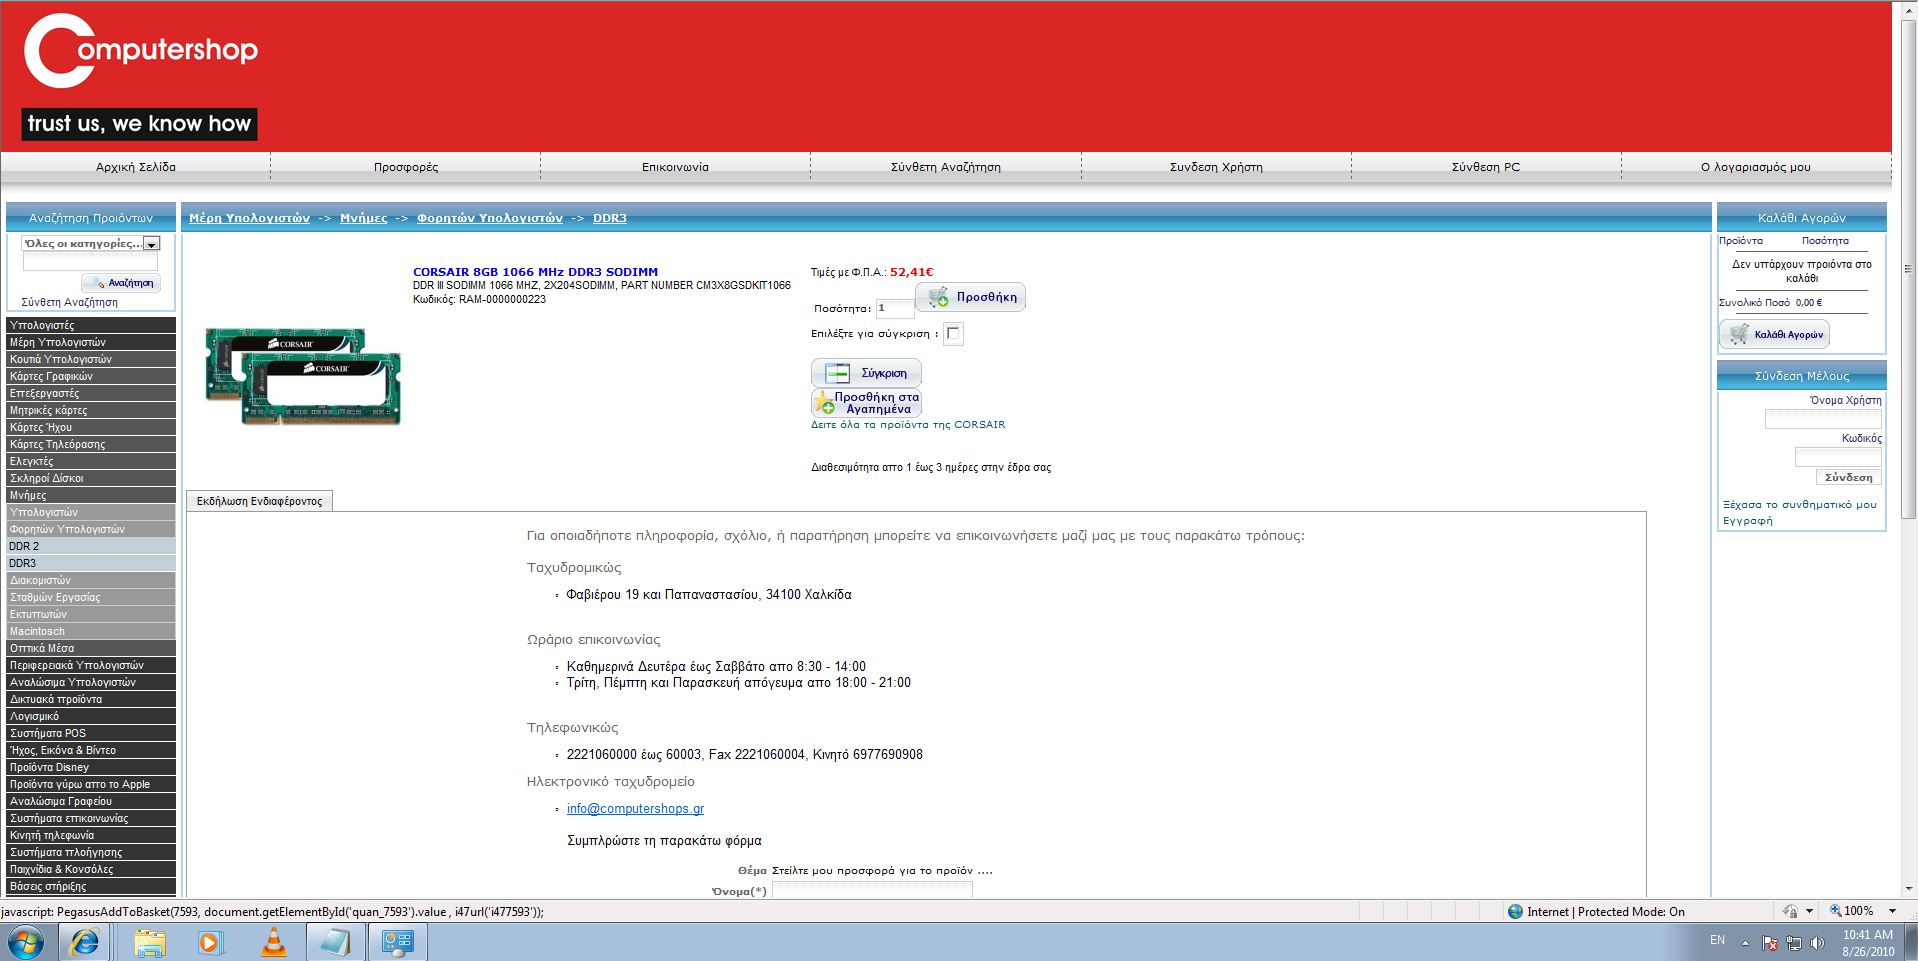The width and height of the screenshot is (1918, 961).
Task: Go to Σύνθεση PC in navigation bar
Action: [x=1486, y=167]
